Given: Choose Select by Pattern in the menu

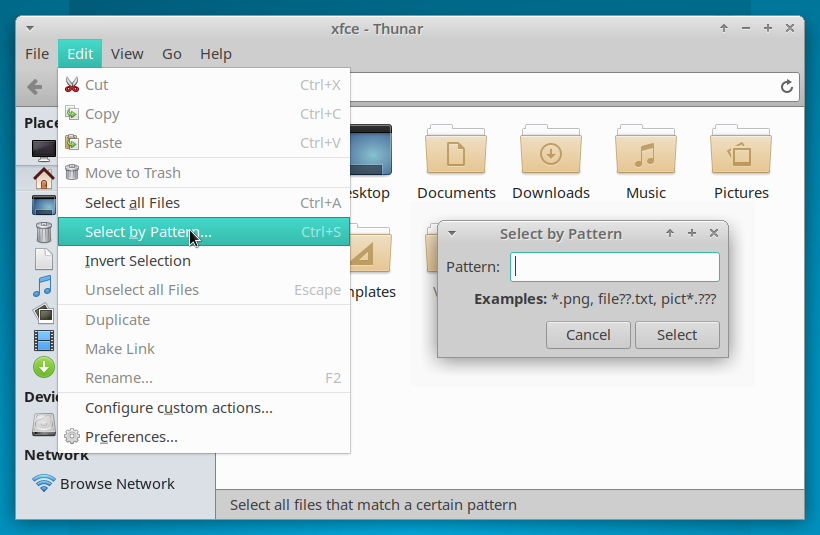Looking at the screenshot, I should click(x=204, y=232).
